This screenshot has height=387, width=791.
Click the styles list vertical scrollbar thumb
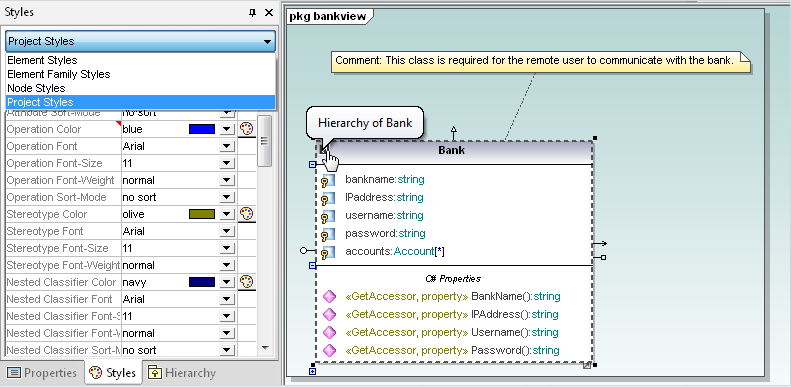pyautogui.click(x=265, y=141)
